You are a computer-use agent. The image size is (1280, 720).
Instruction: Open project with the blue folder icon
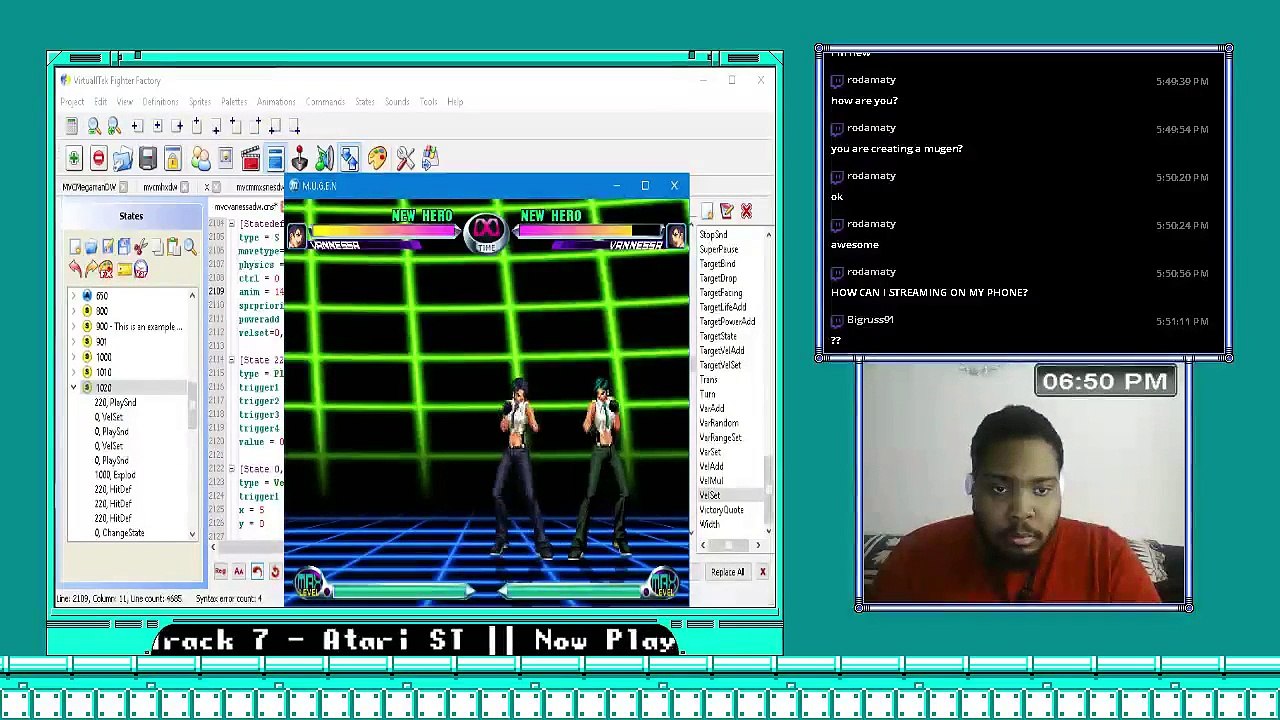point(123,158)
